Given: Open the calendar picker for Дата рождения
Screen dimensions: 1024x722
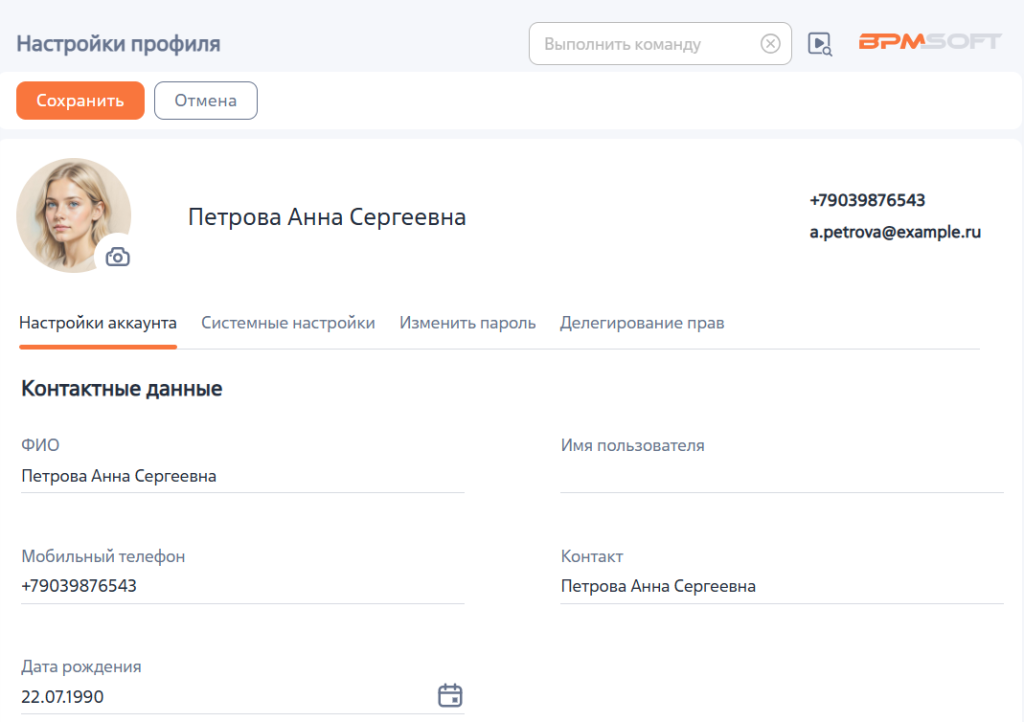Looking at the screenshot, I should tap(450, 695).
